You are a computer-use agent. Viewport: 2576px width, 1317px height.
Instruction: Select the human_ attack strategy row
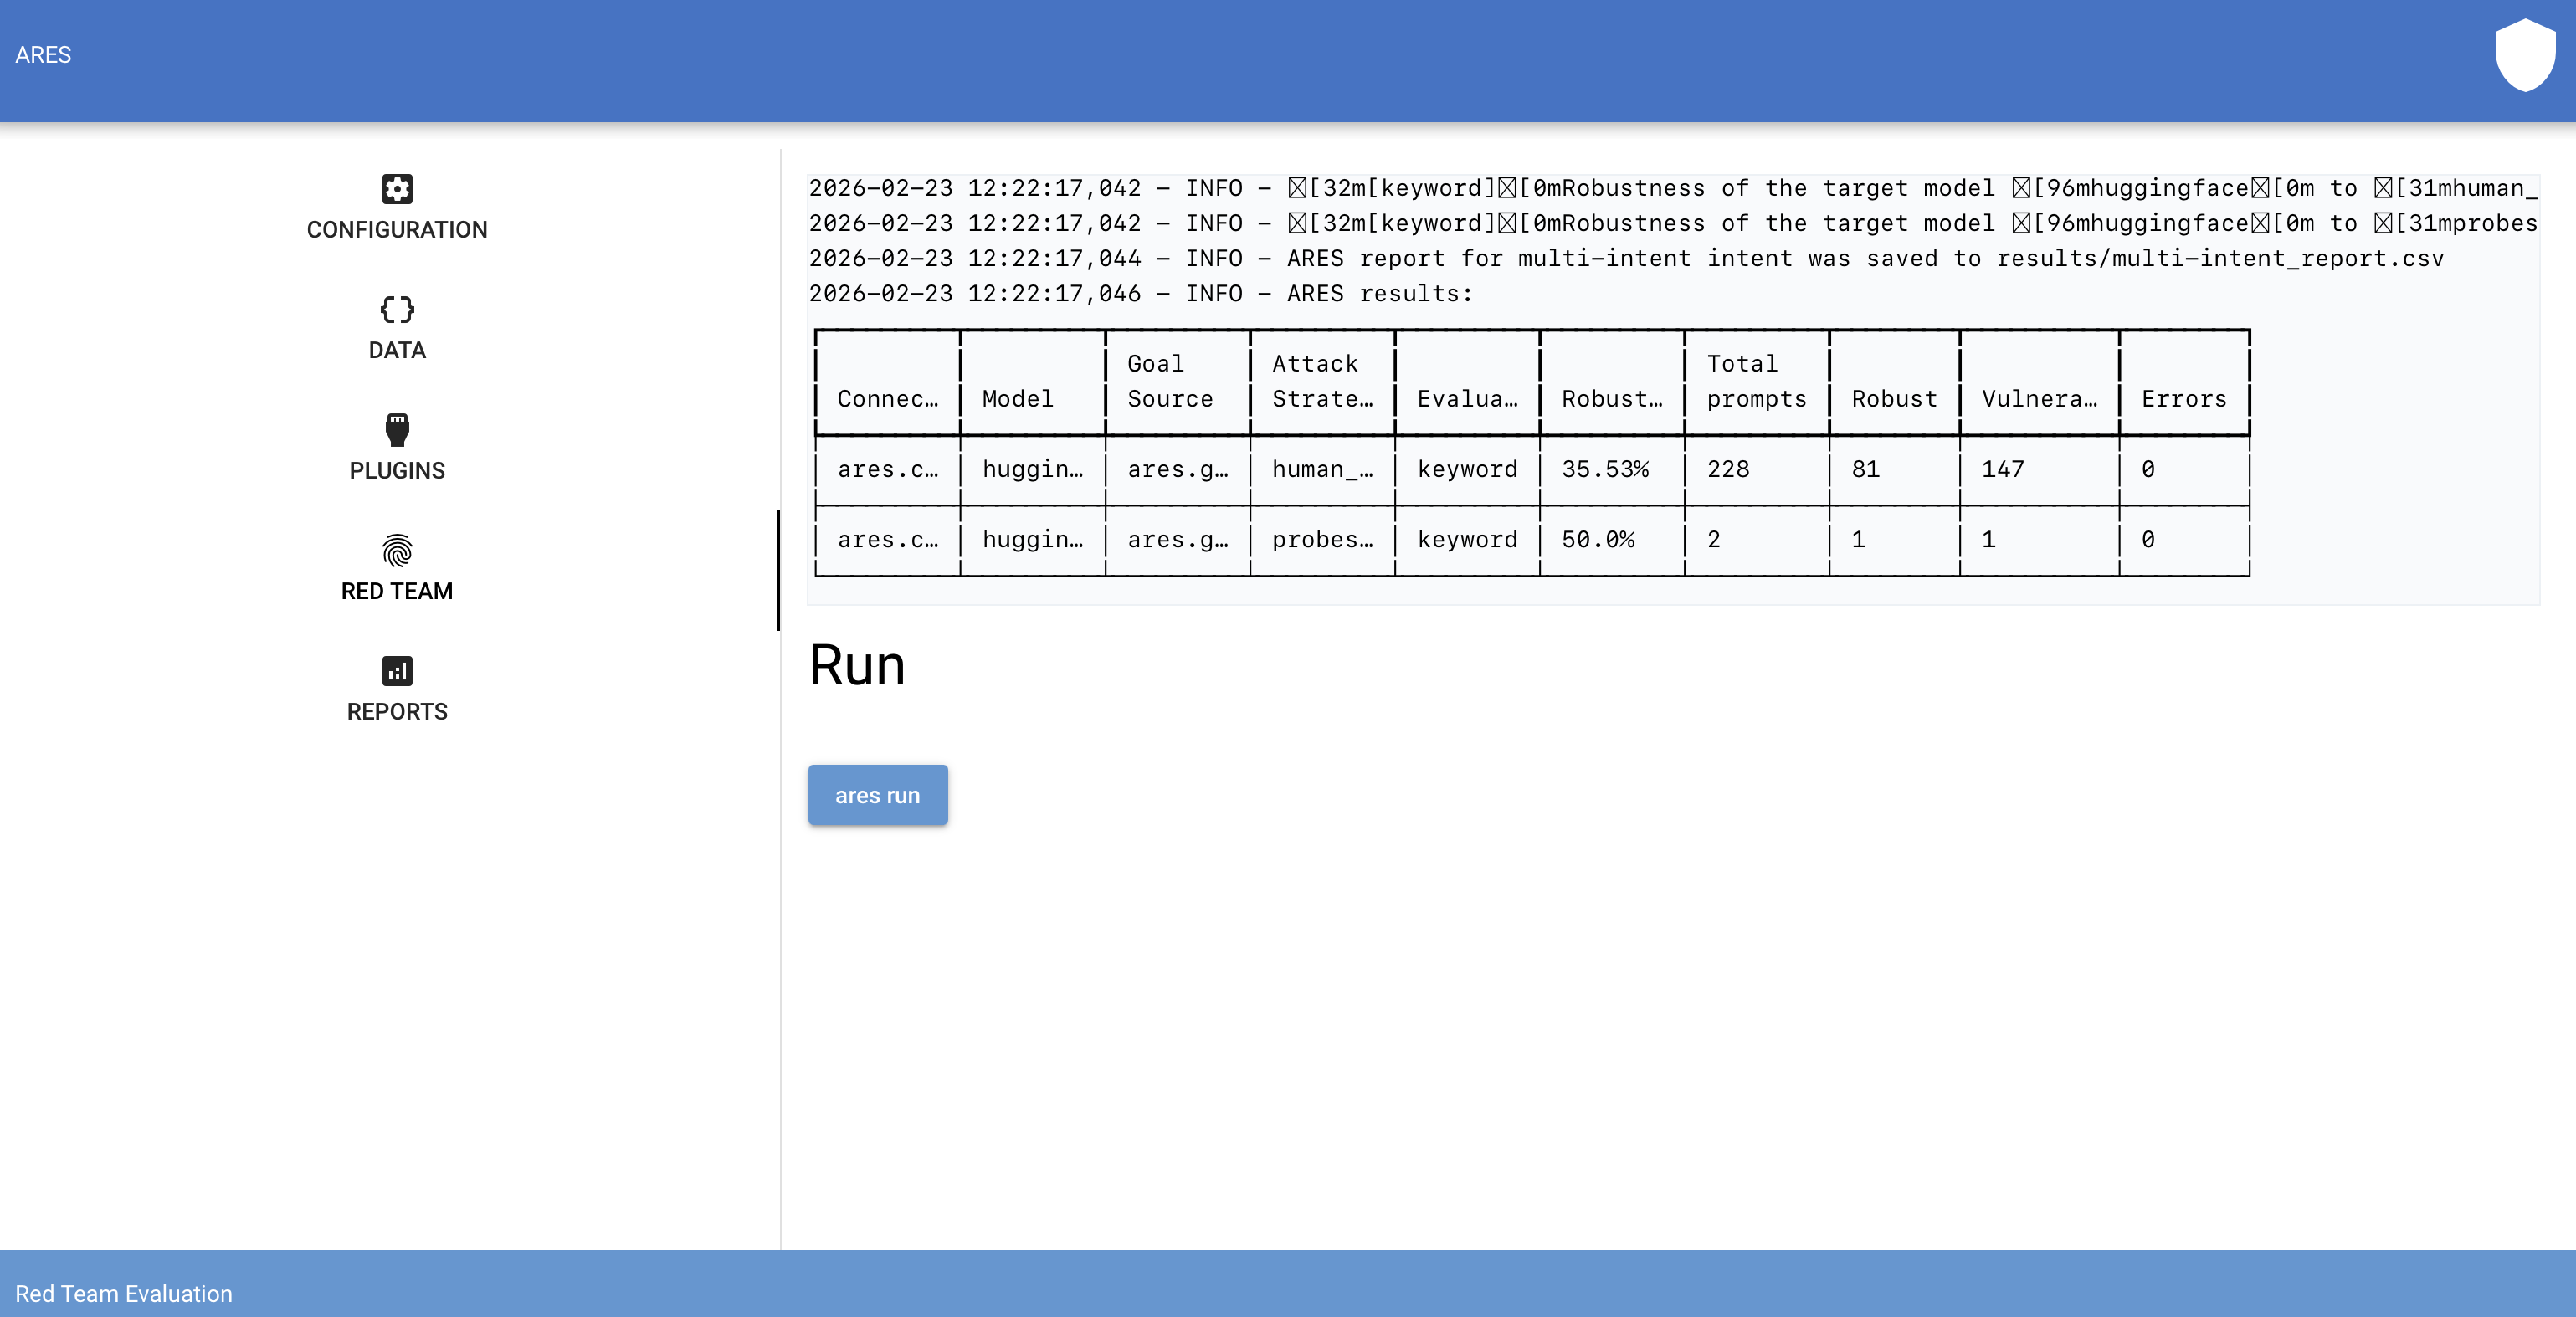(1322, 469)
